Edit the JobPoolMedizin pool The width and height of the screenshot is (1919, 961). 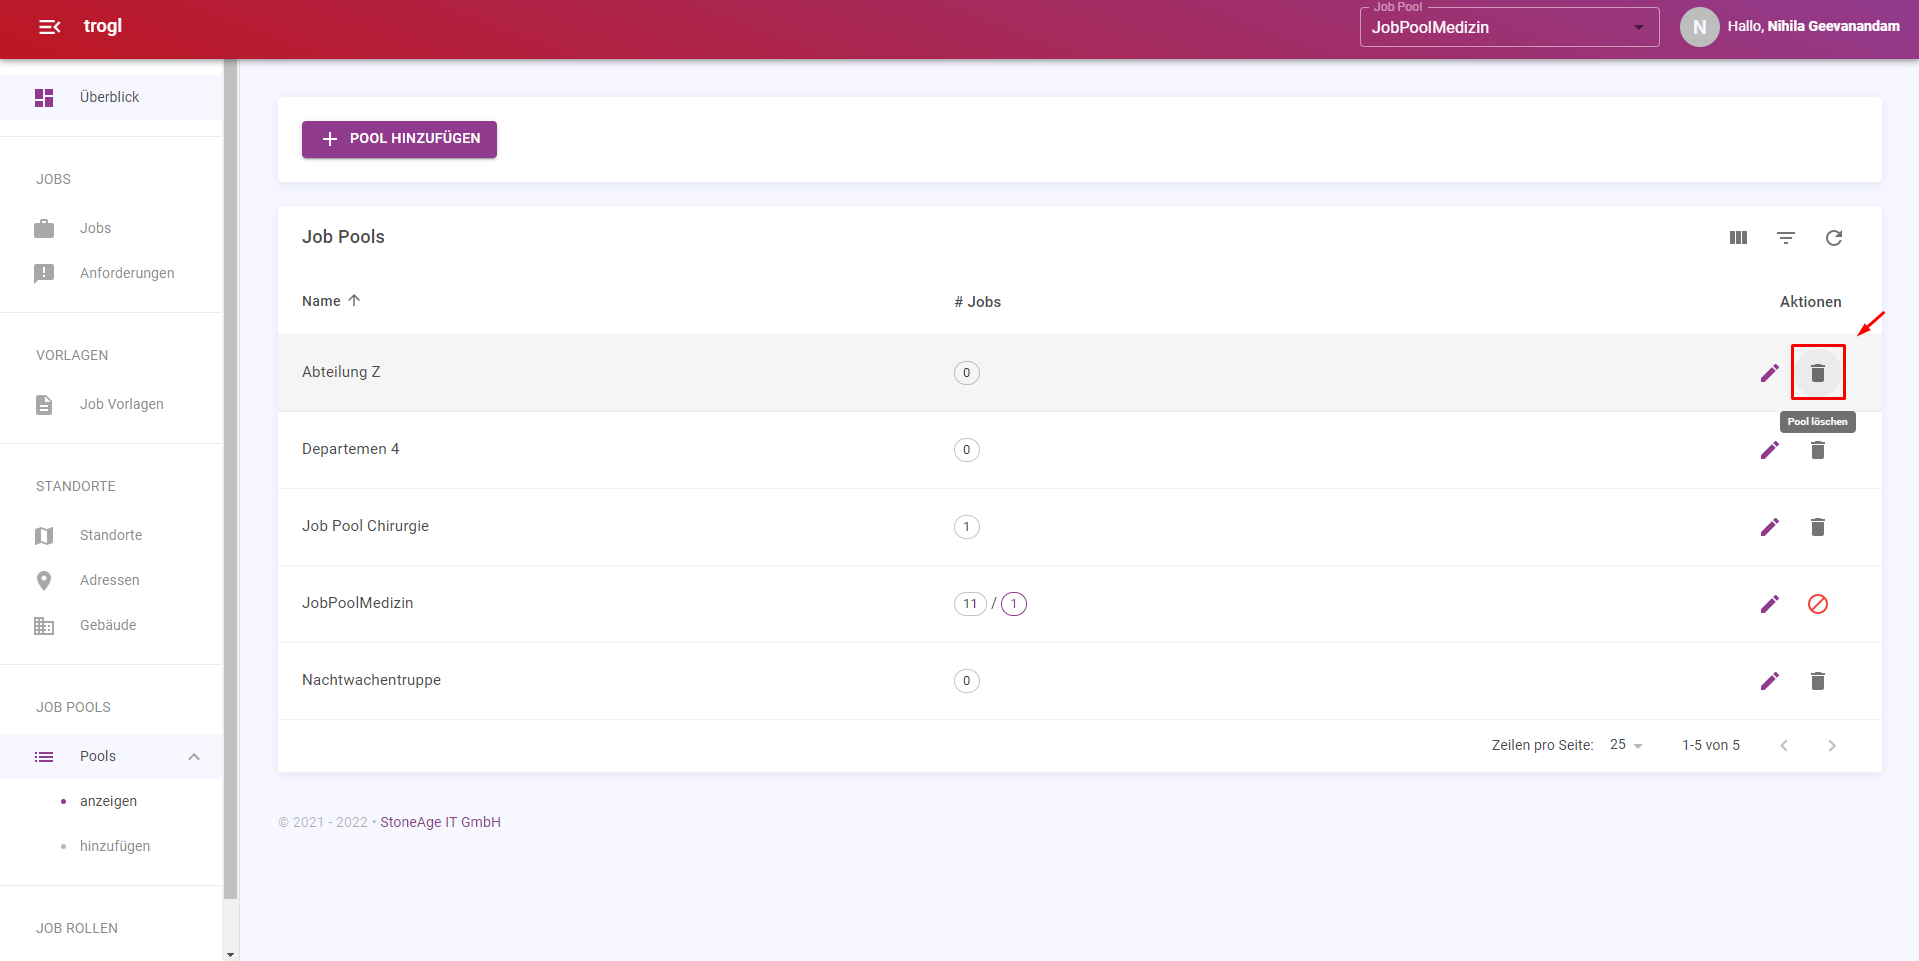point(1770,604)
